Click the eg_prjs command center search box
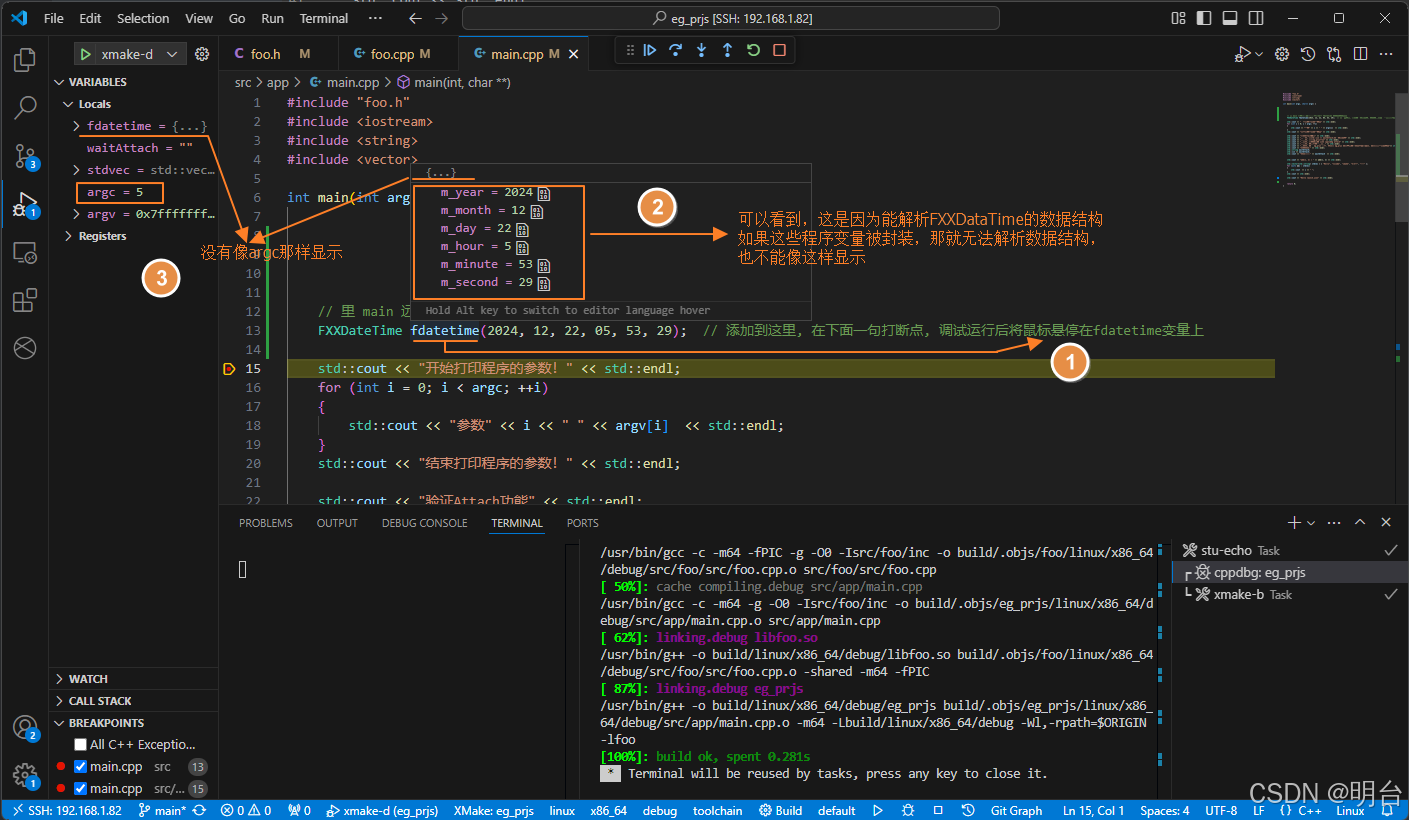This screenshot has height=820, width=1409. [x=730, y=18]
